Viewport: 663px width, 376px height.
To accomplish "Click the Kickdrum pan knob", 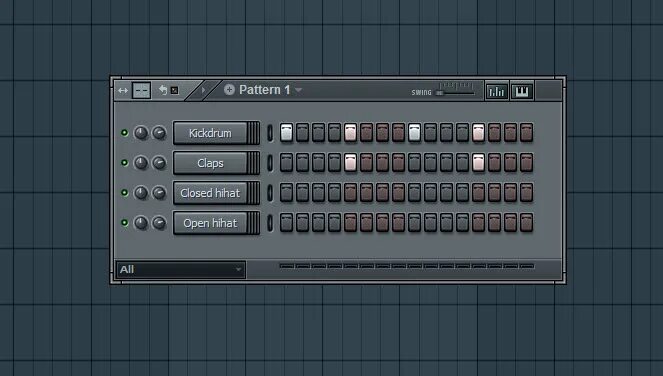I will click(141, 133).
